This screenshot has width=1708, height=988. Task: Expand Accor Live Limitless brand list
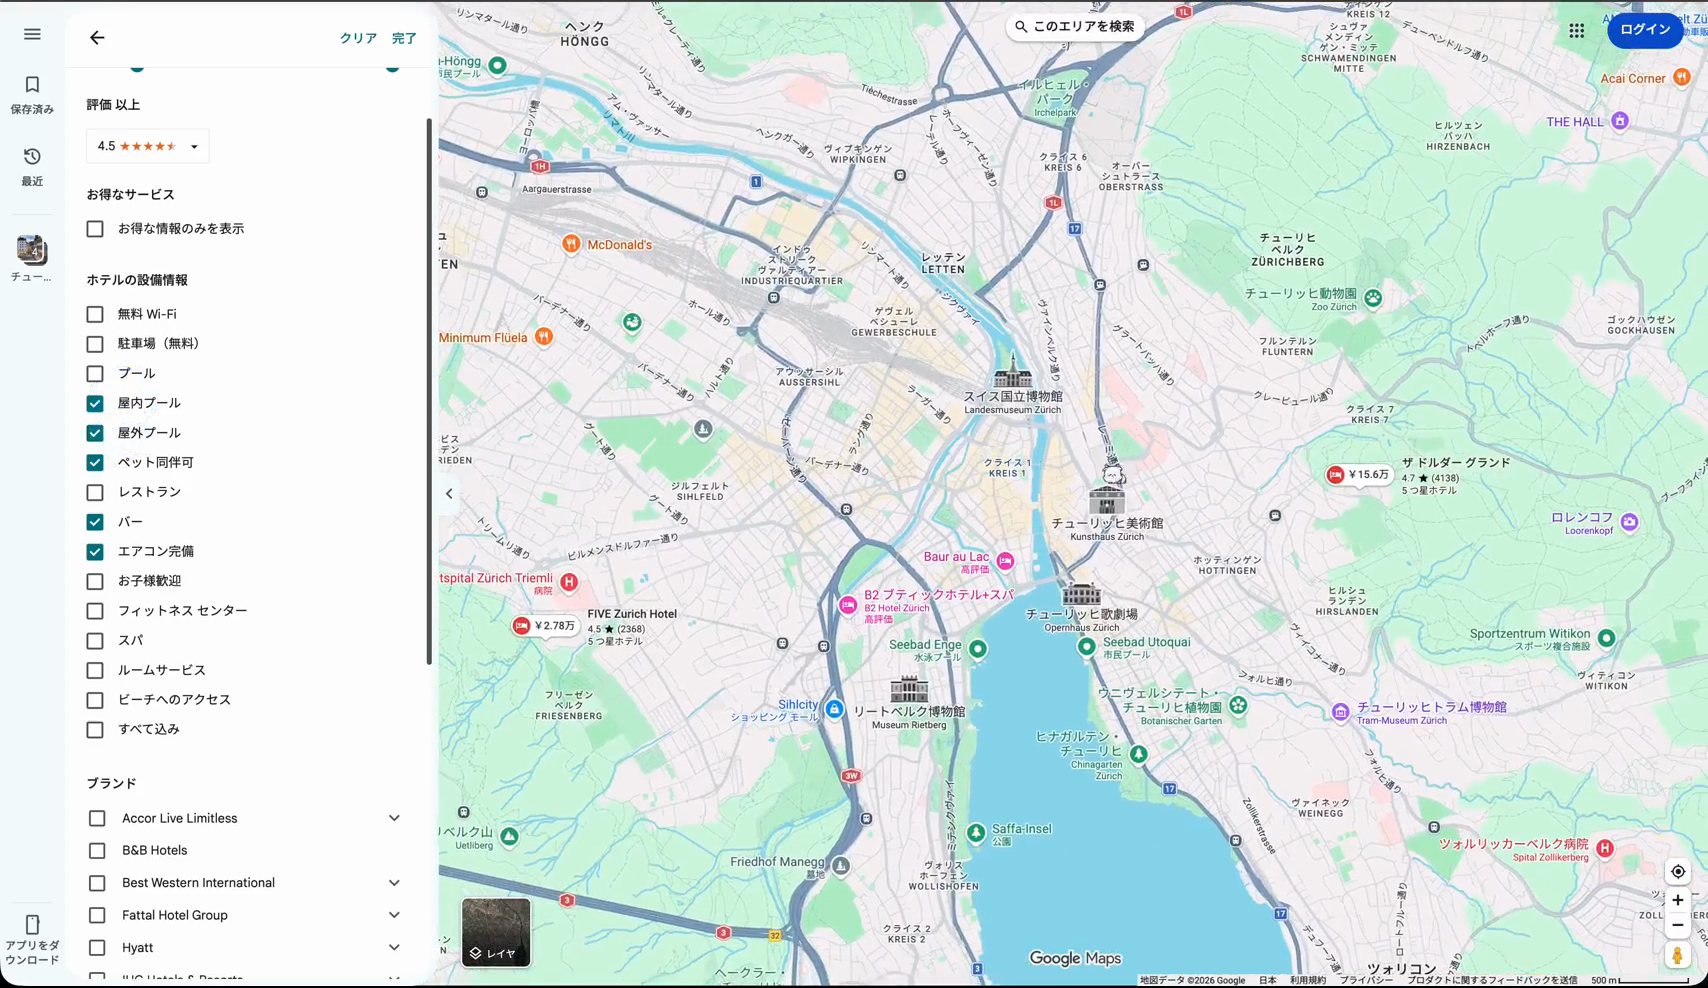[394, 818]
